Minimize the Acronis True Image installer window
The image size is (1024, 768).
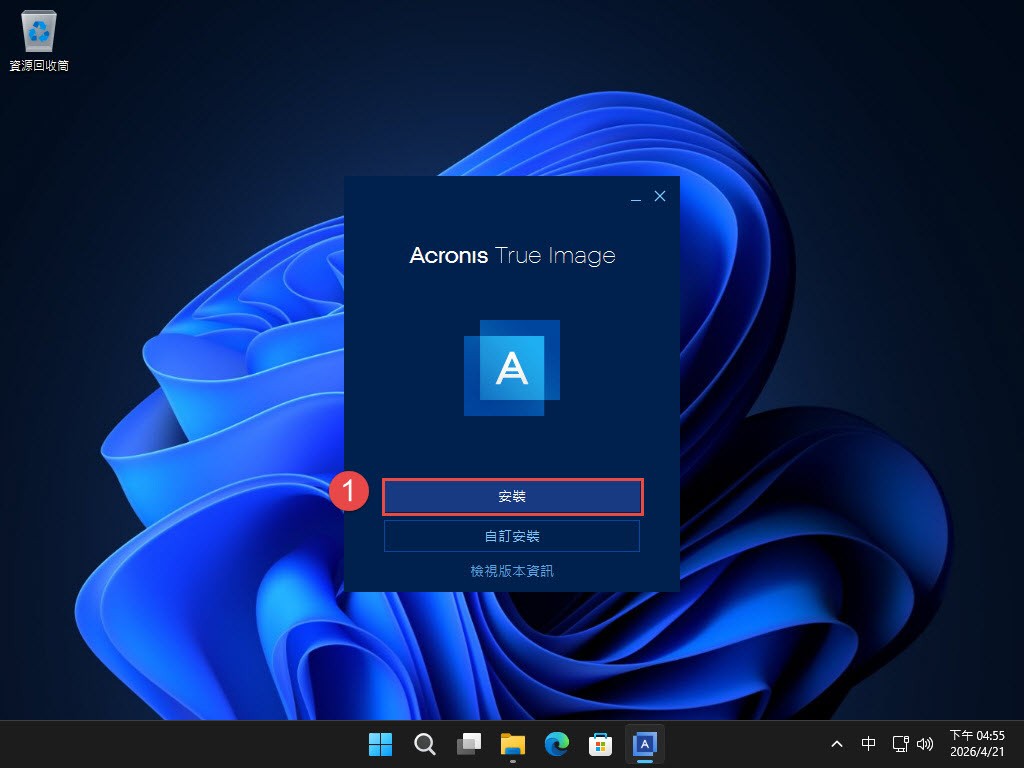coord(636,198)
